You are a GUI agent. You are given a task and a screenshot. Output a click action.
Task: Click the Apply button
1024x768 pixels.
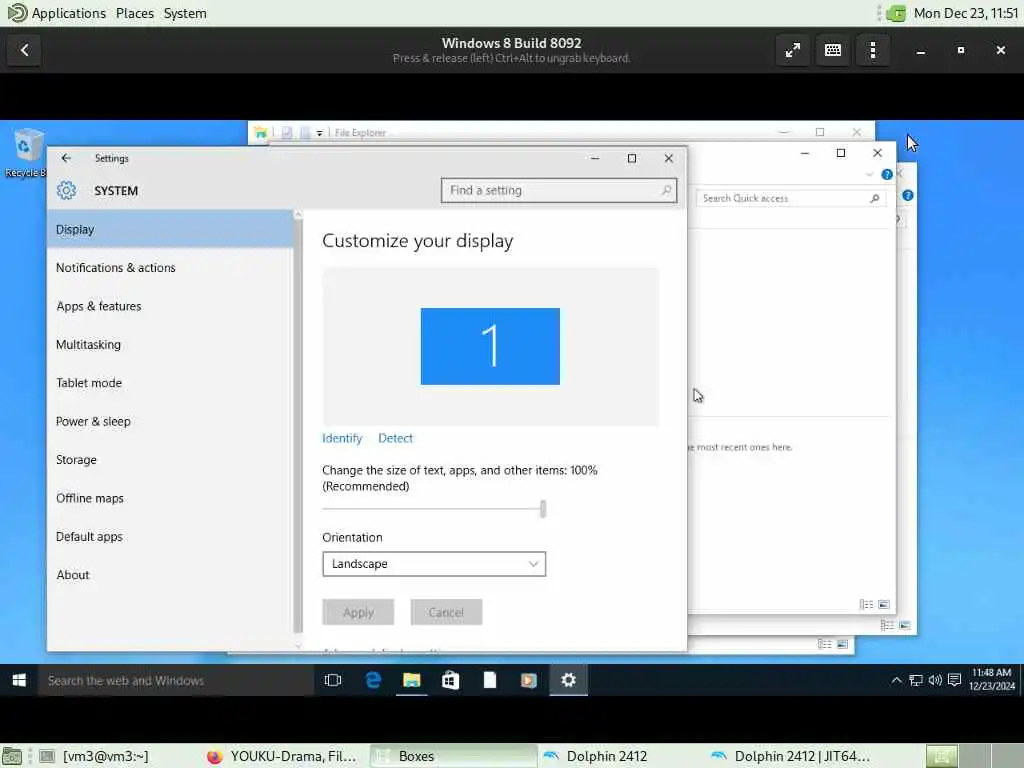358,613
